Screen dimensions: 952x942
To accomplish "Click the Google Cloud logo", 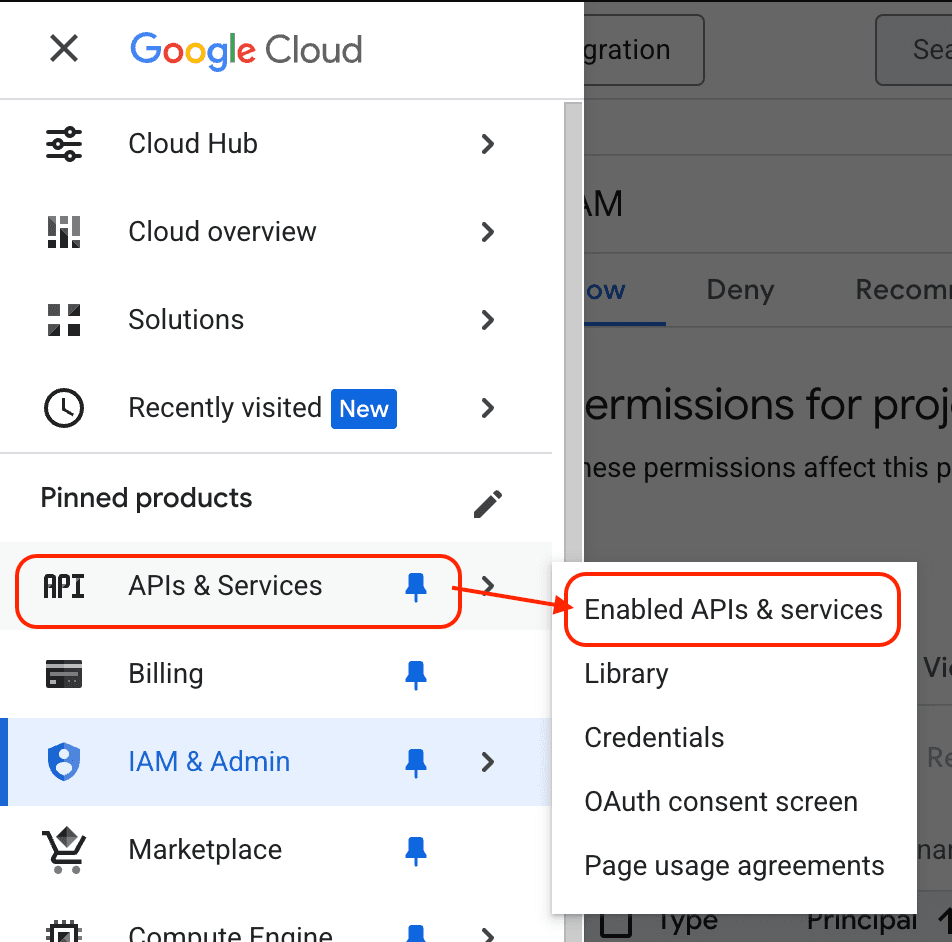I will click(246, 49).
